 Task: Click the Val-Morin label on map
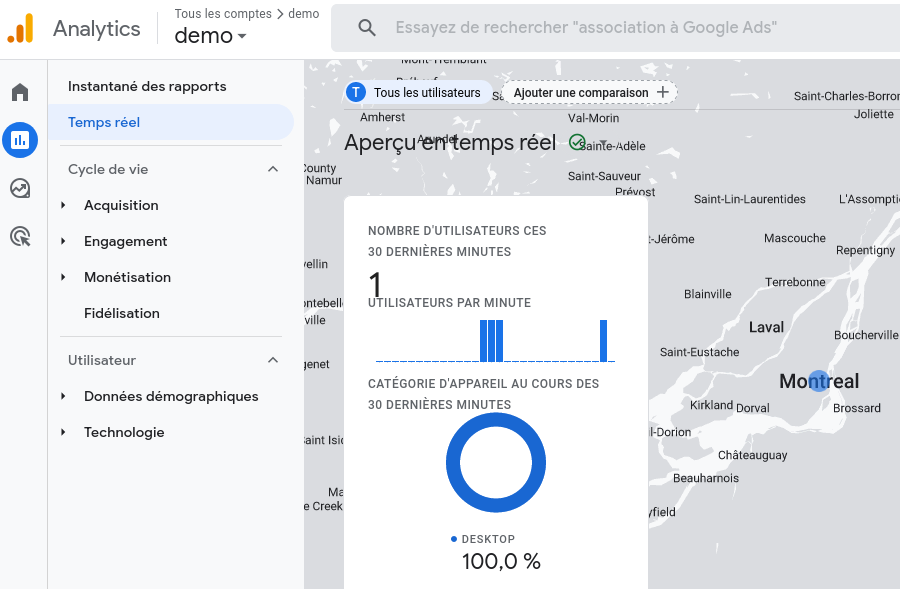tap(593, 118)
